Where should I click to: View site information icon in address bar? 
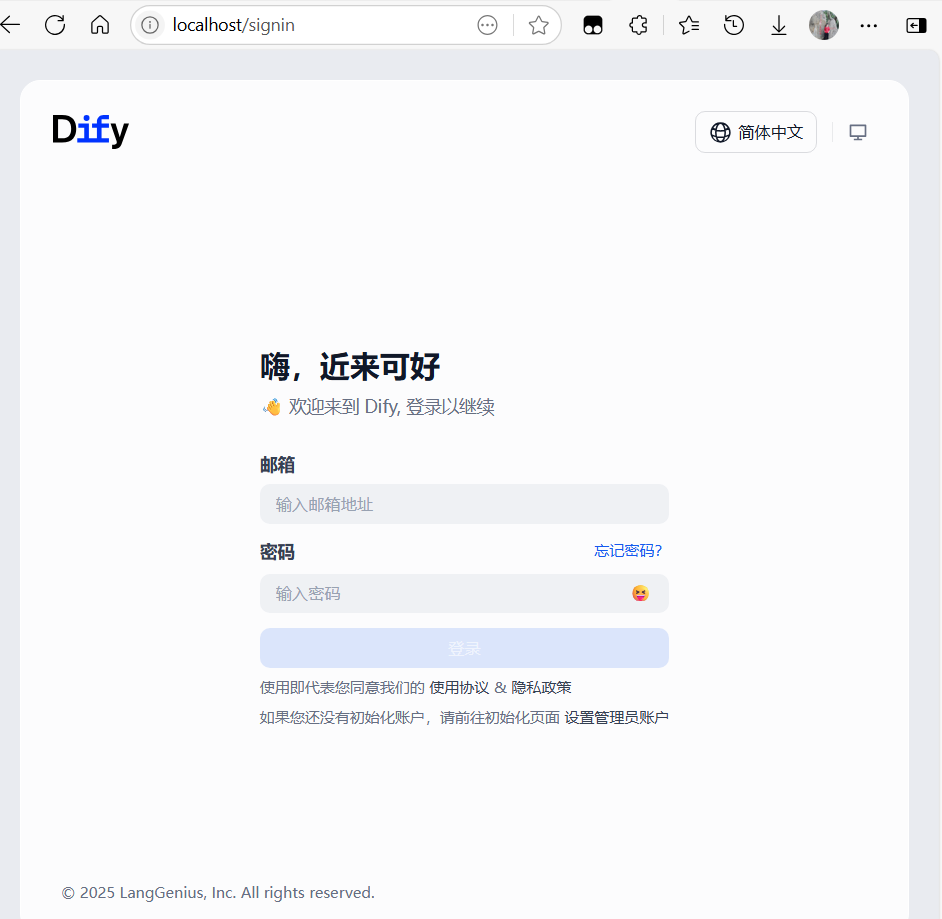click(150, 25)
